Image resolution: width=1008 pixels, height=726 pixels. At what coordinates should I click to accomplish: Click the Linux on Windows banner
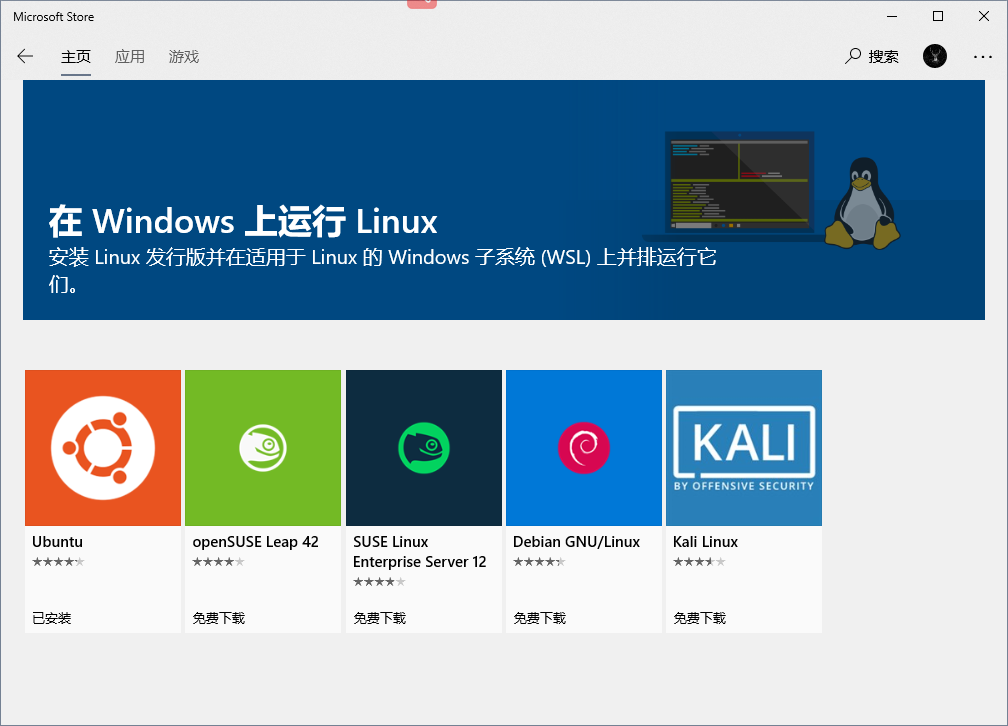(504, 200)
